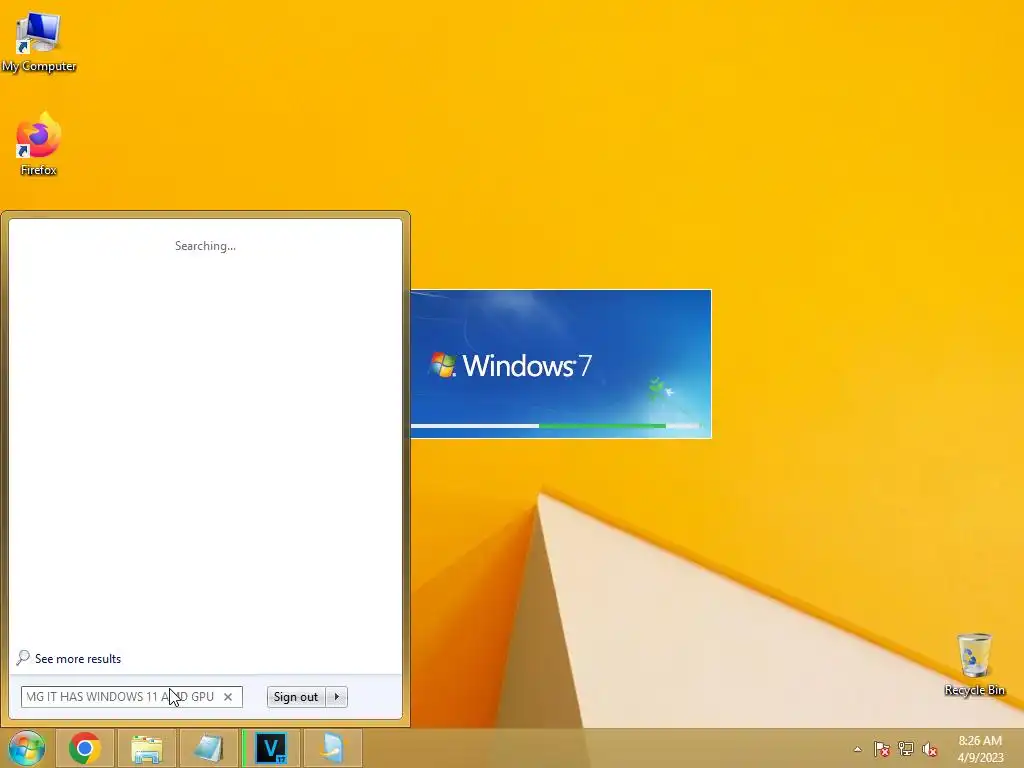Open the Notepad taskbar icon
Image resolution: width=1024 pixels, height=768 pixels.
click(209, 748)
